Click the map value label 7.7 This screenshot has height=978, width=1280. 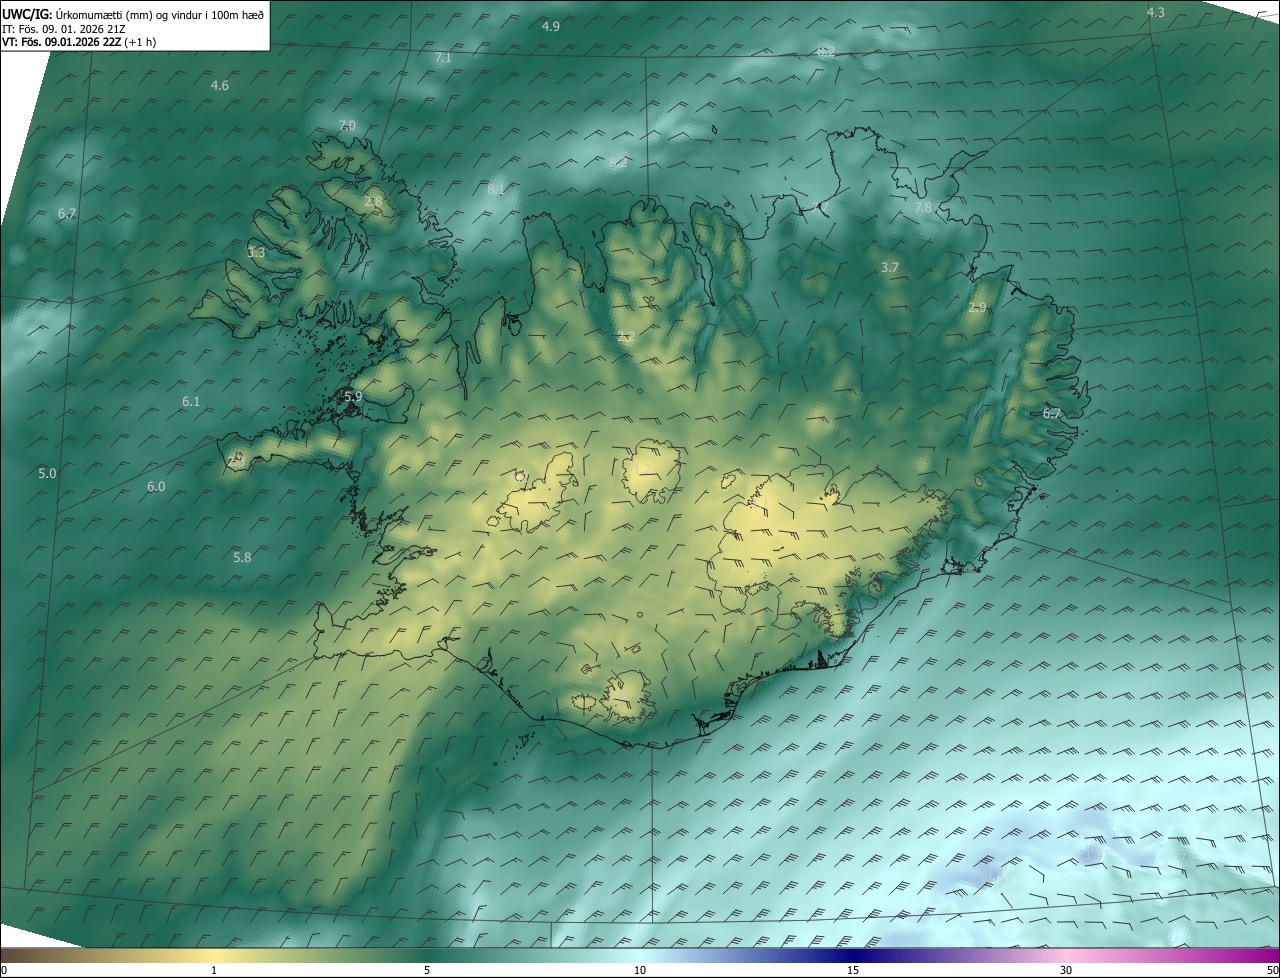(820, 207)
